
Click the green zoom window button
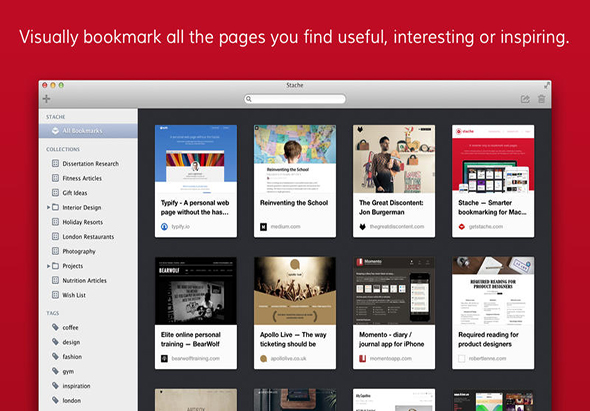(61, 85)
